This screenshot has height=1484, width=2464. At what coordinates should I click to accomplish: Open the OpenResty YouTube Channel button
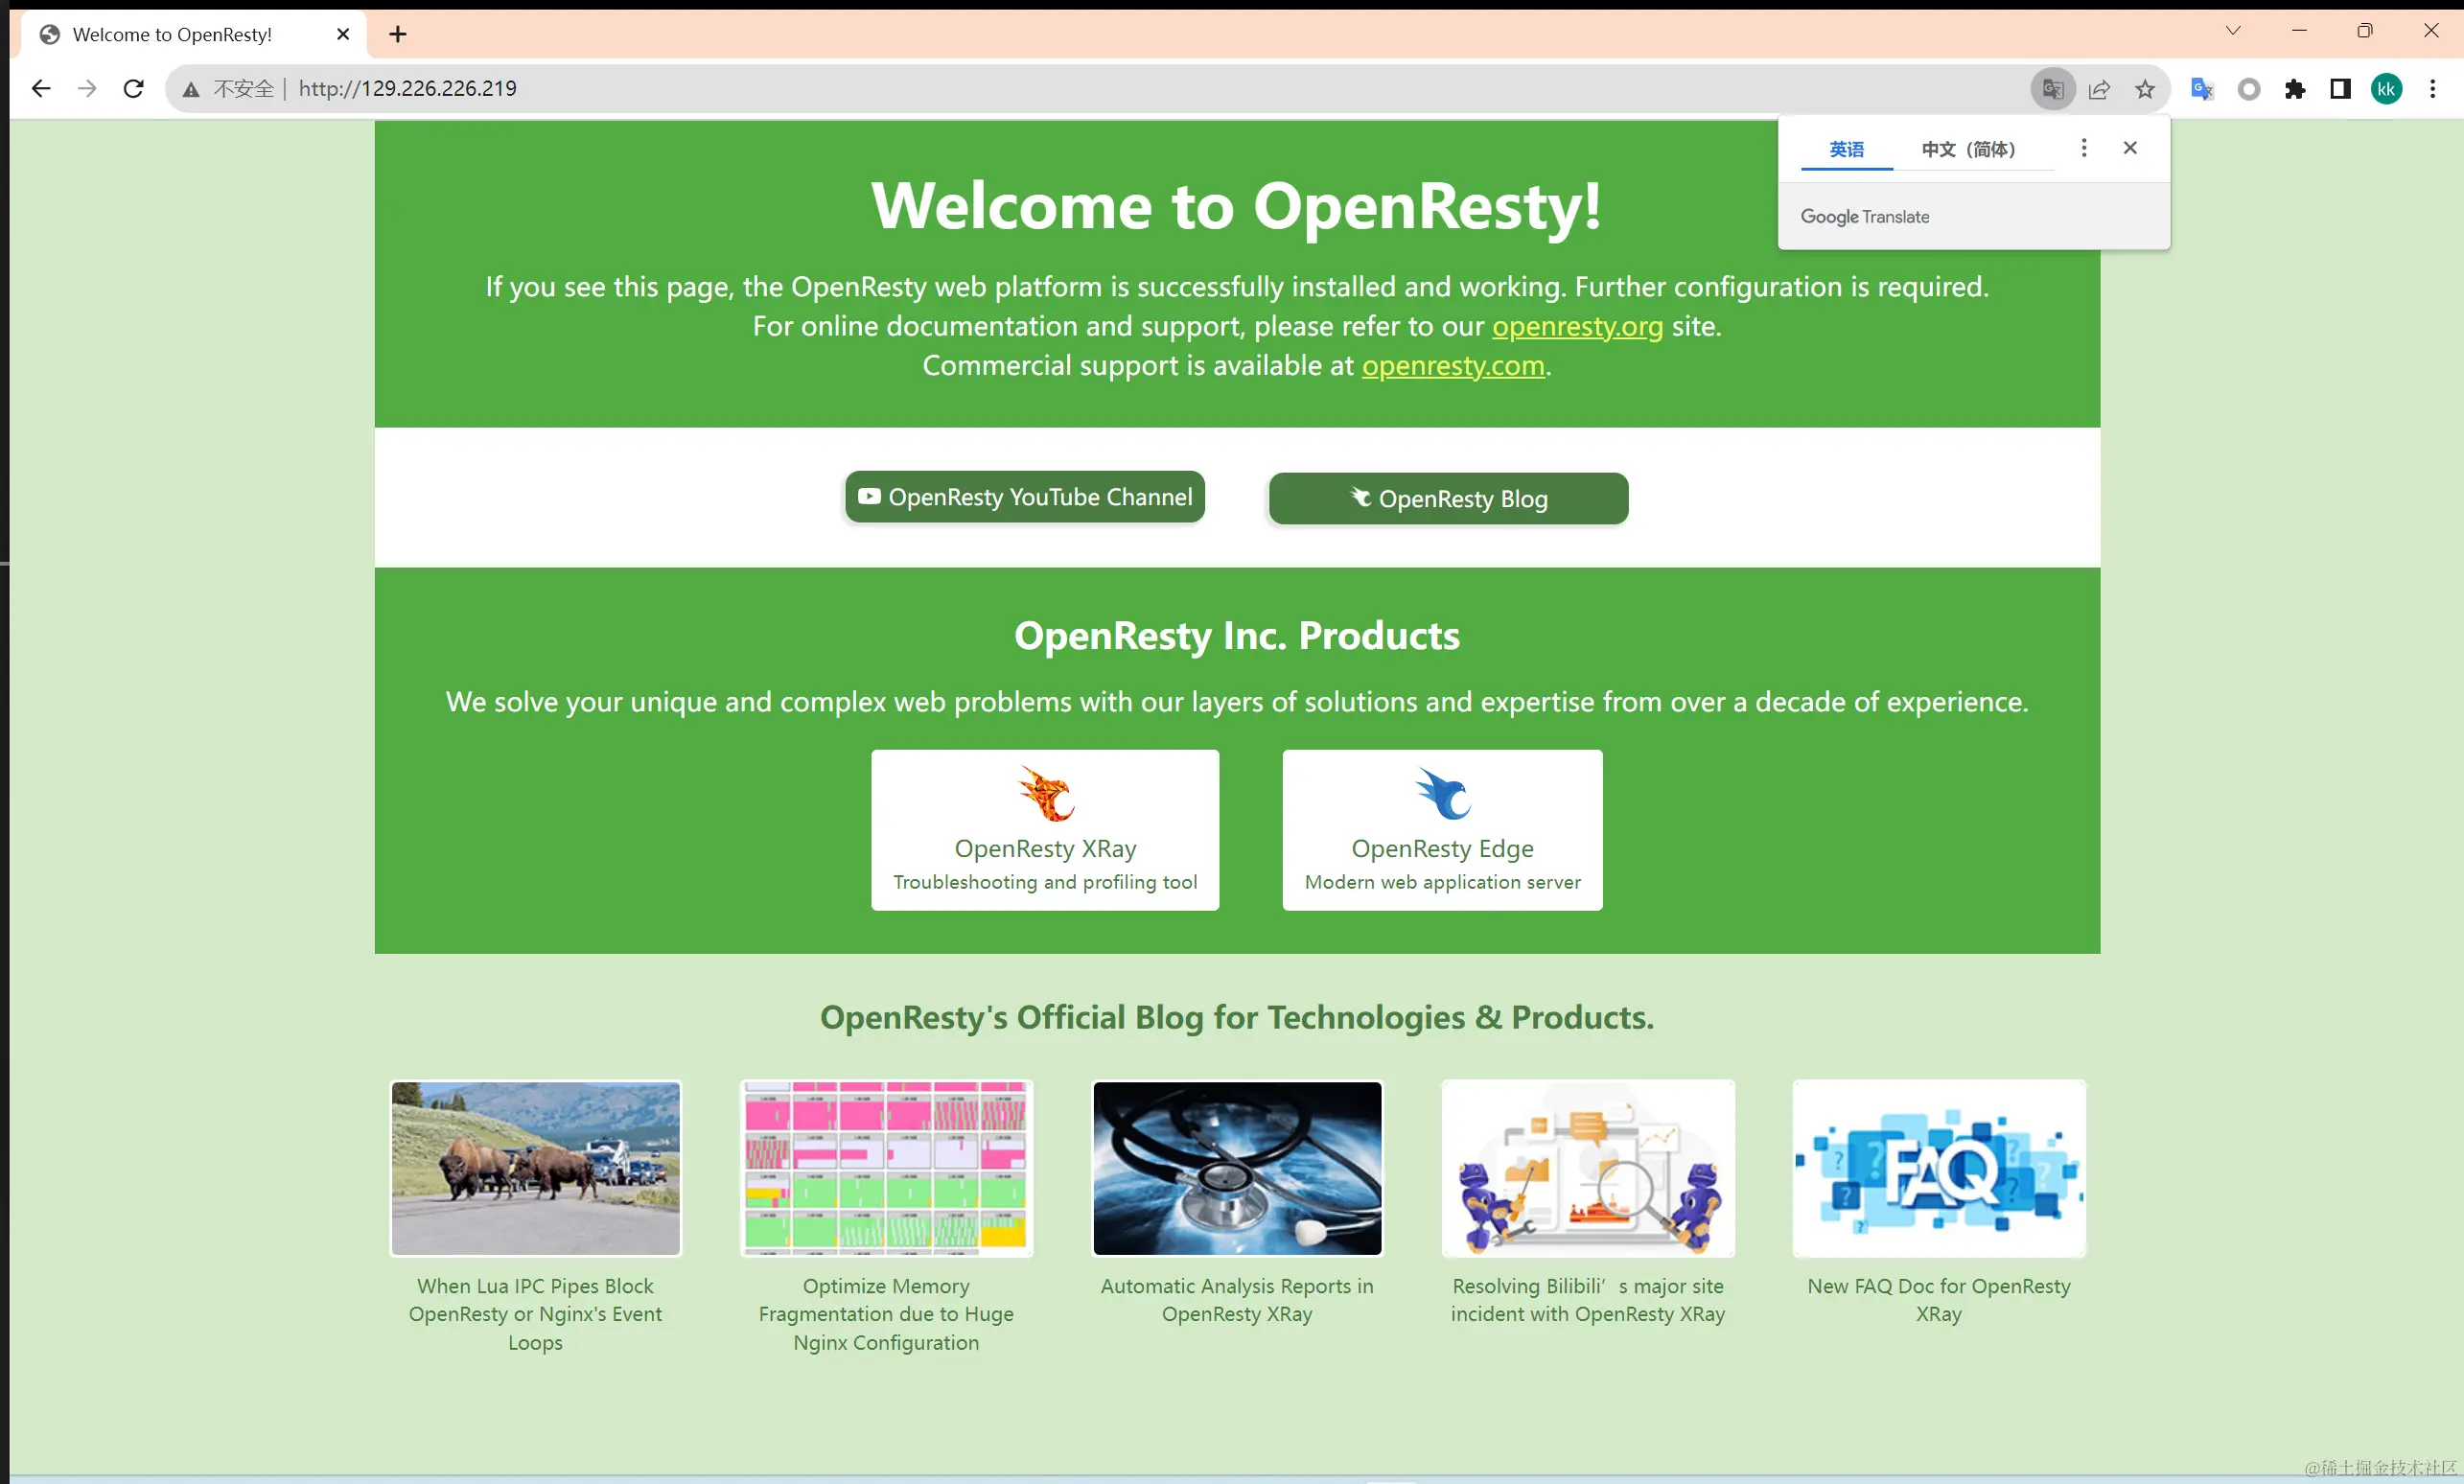coord(1025,497)
